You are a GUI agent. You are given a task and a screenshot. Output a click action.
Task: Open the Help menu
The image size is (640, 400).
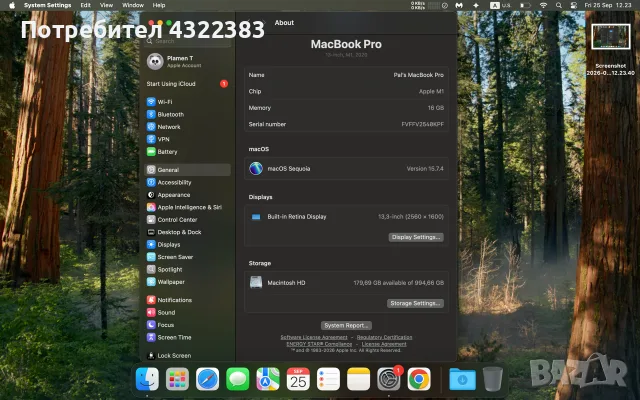(159, 5)
